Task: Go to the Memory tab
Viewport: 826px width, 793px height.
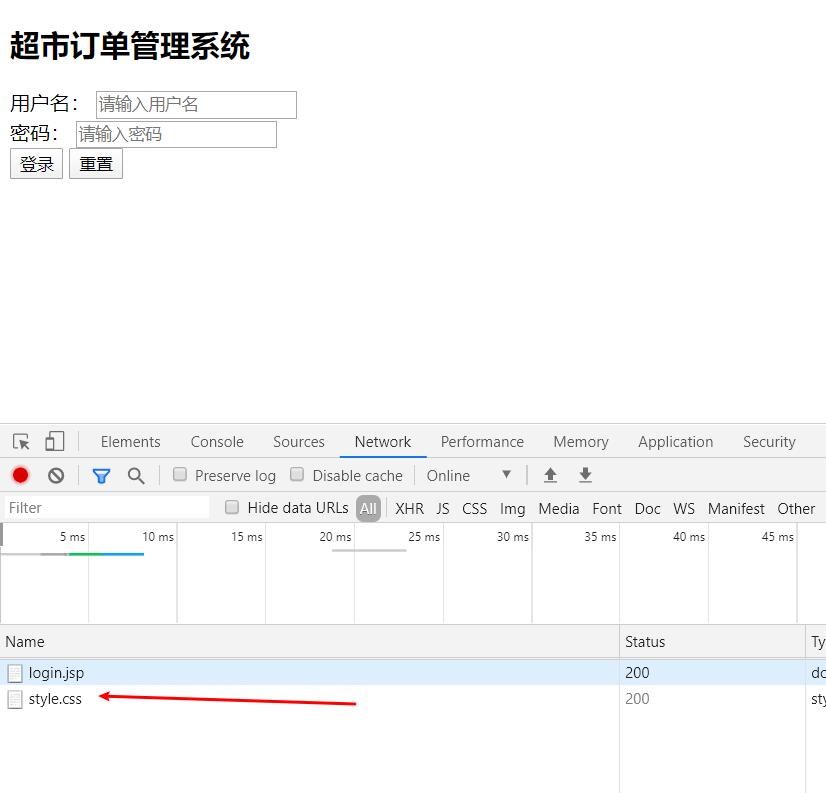Action: coord(581,442)
